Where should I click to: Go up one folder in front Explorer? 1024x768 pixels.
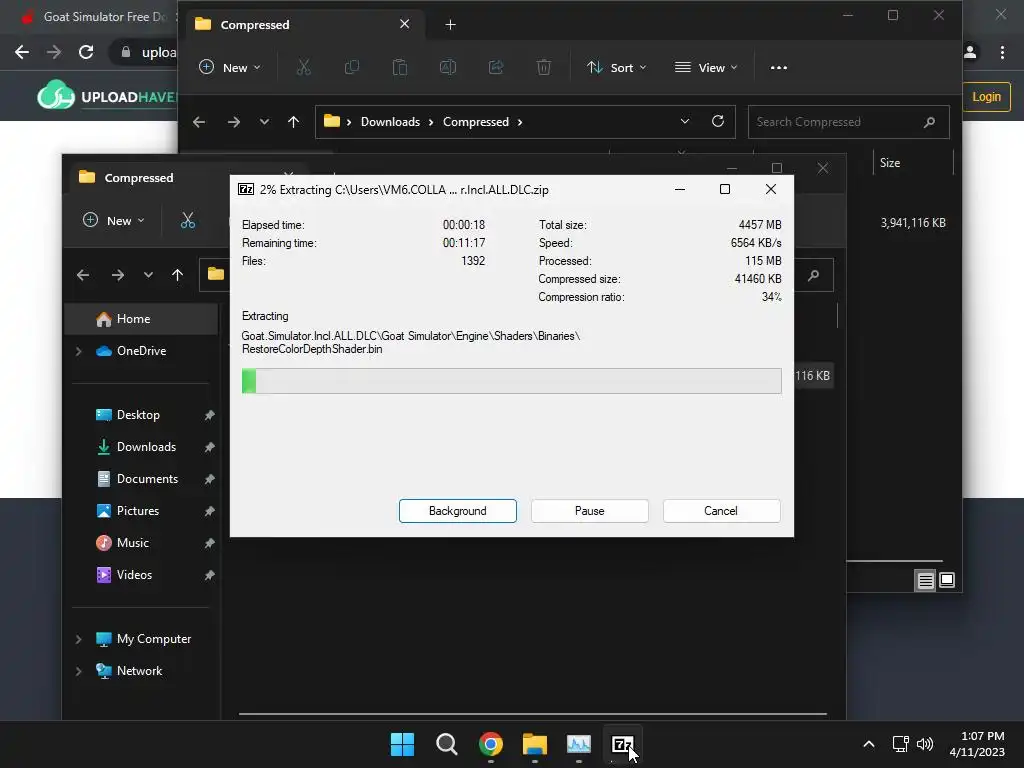click(x=178, y=275)
